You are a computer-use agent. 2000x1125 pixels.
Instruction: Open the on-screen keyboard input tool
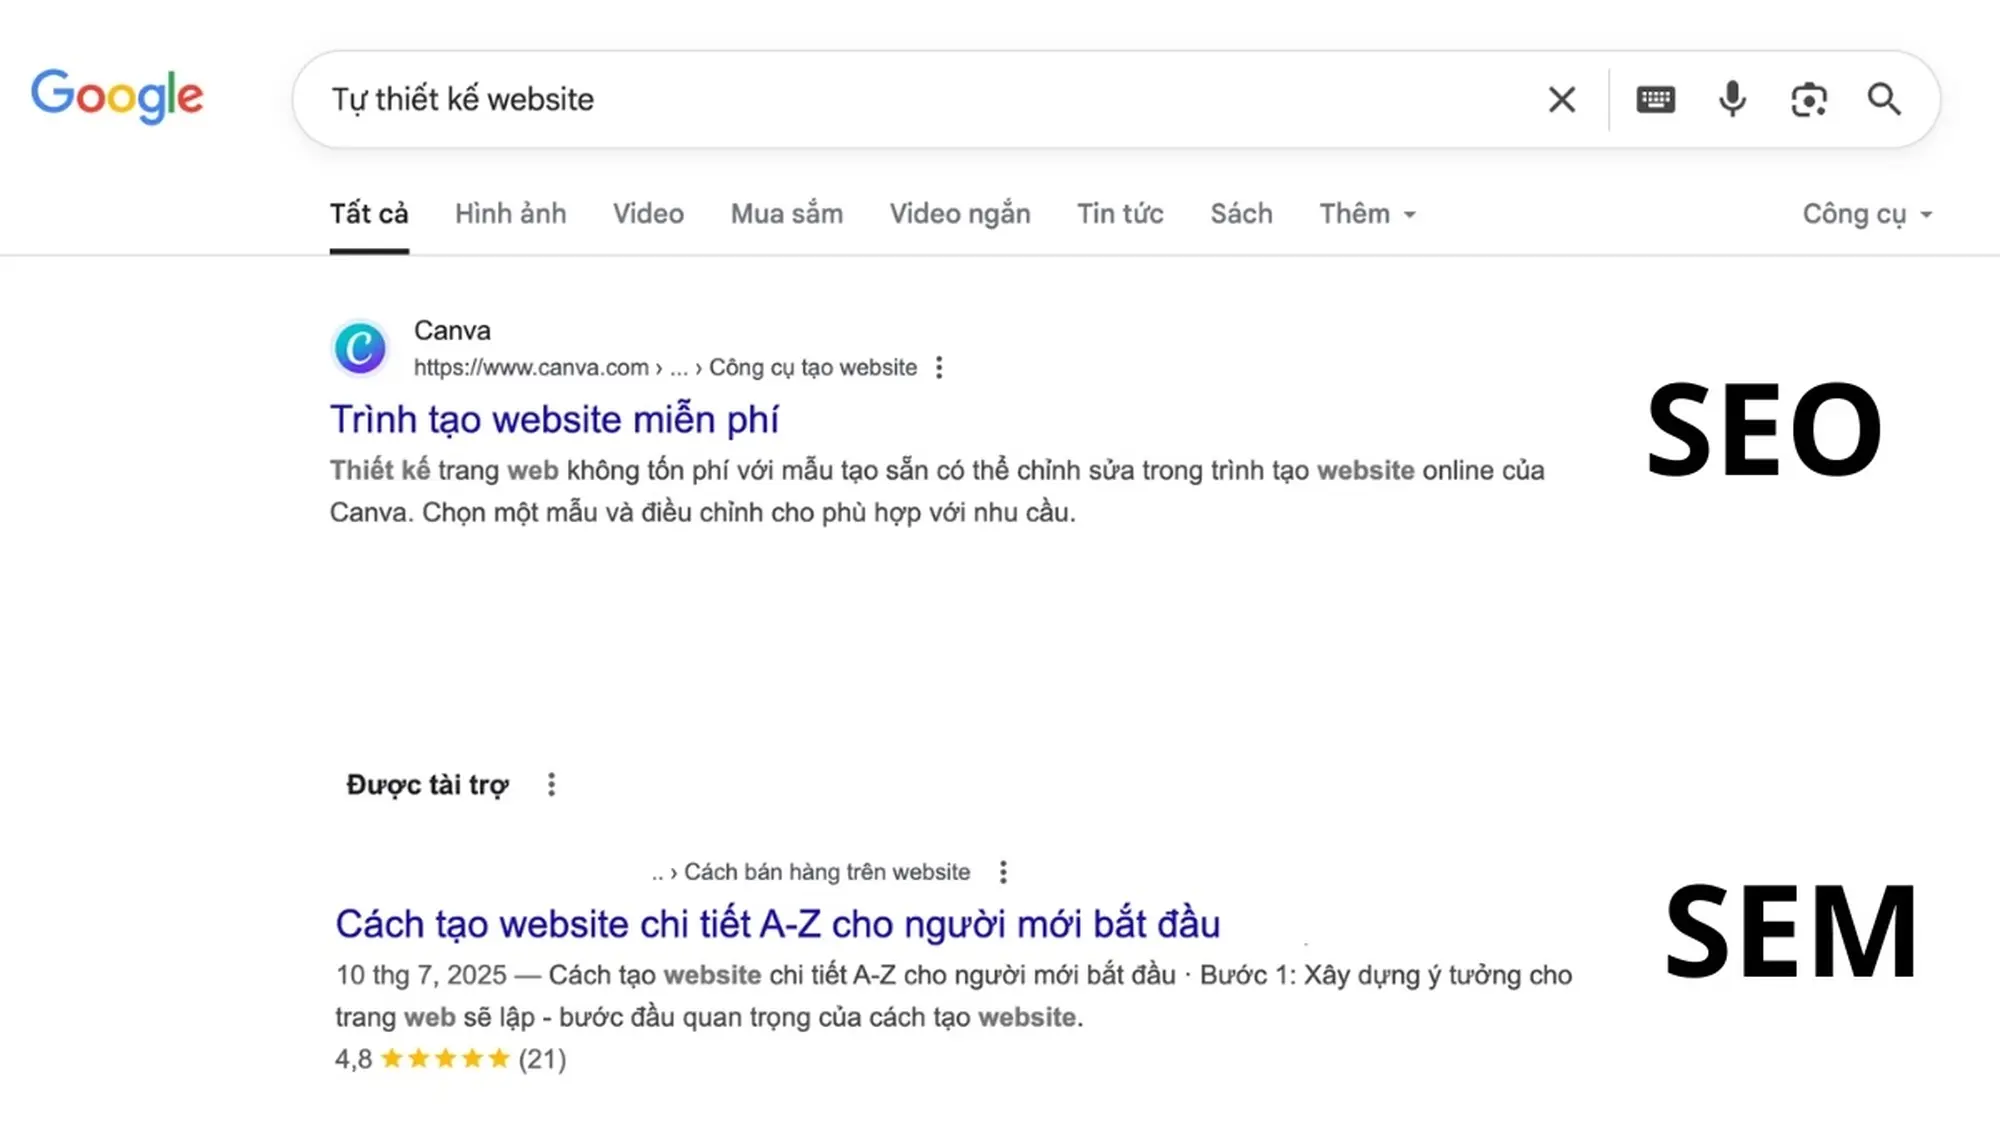point(1655,99)
